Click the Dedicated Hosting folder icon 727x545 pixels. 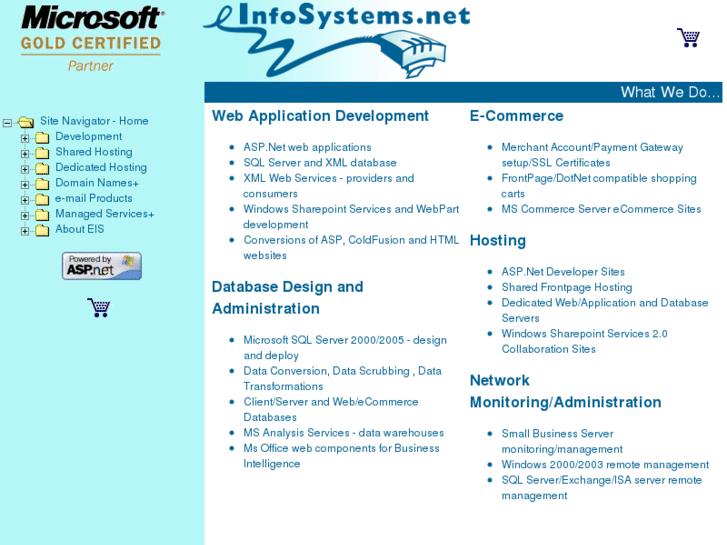[42, 168]
